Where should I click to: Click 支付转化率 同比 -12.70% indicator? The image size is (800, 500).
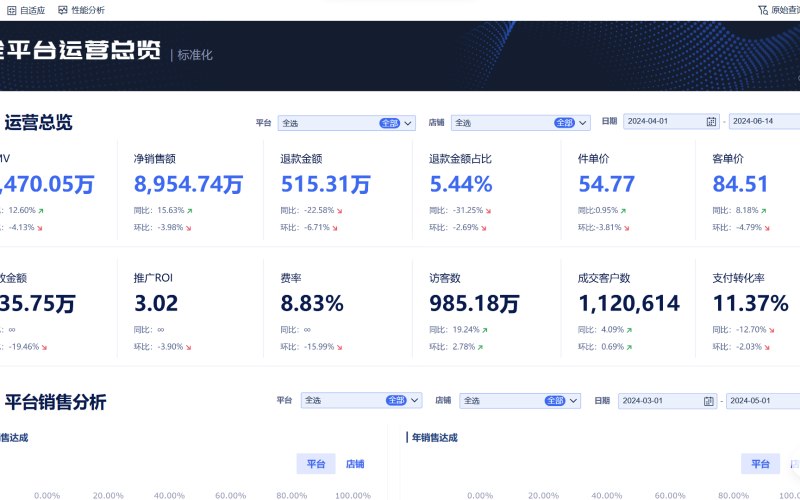tap(743, 330)
